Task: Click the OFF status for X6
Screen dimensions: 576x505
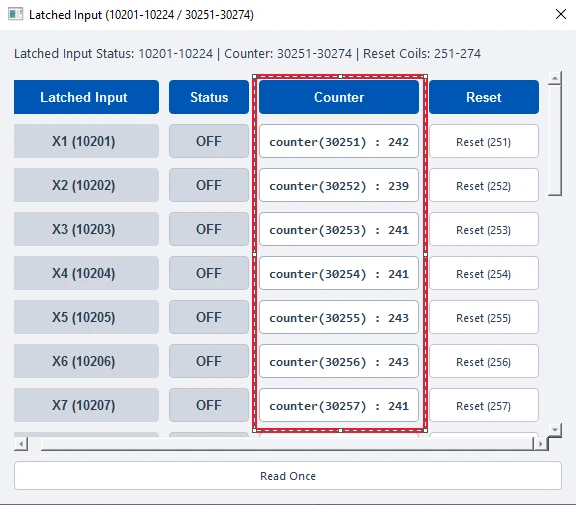Action: (x=209, y=362)
